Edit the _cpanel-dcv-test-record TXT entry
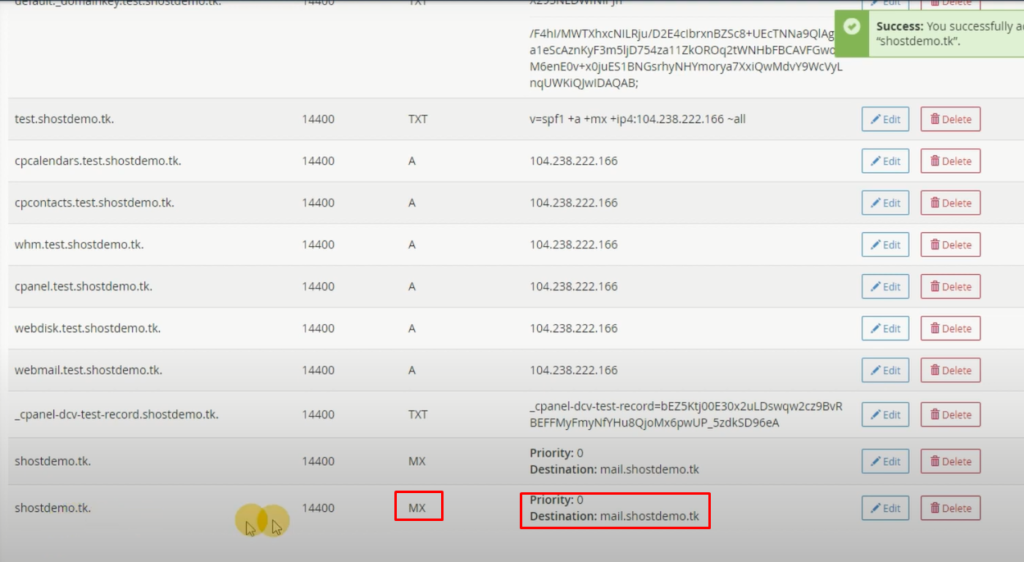Image resolution: width=1024 pixels, height=562 pixels. (x=885, y=414)
